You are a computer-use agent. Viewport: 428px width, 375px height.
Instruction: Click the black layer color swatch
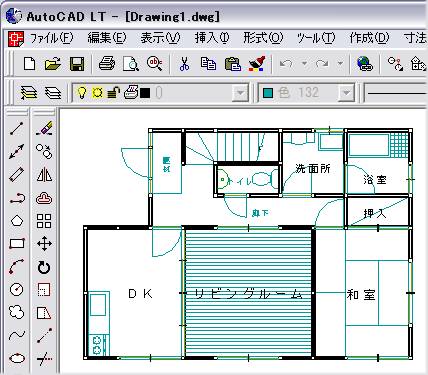coord(145,93)
